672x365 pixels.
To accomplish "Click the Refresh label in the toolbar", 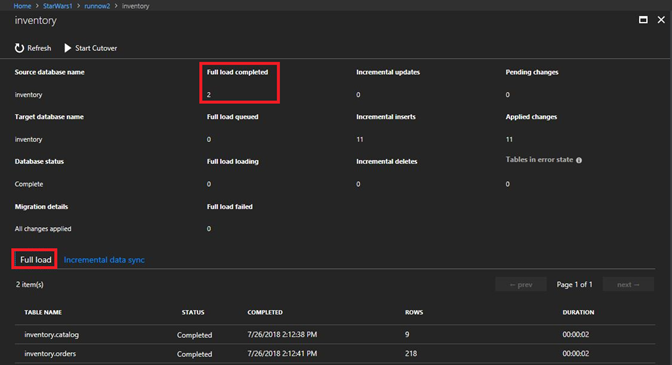I will [x=39, y=48].
